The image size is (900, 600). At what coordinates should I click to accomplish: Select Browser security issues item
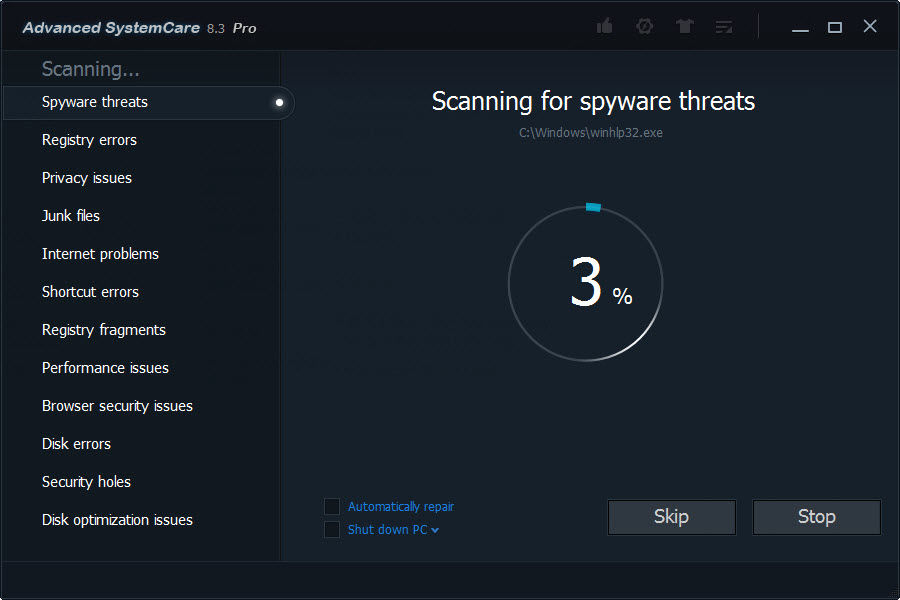pyautogui.click(x=117, y=406)
